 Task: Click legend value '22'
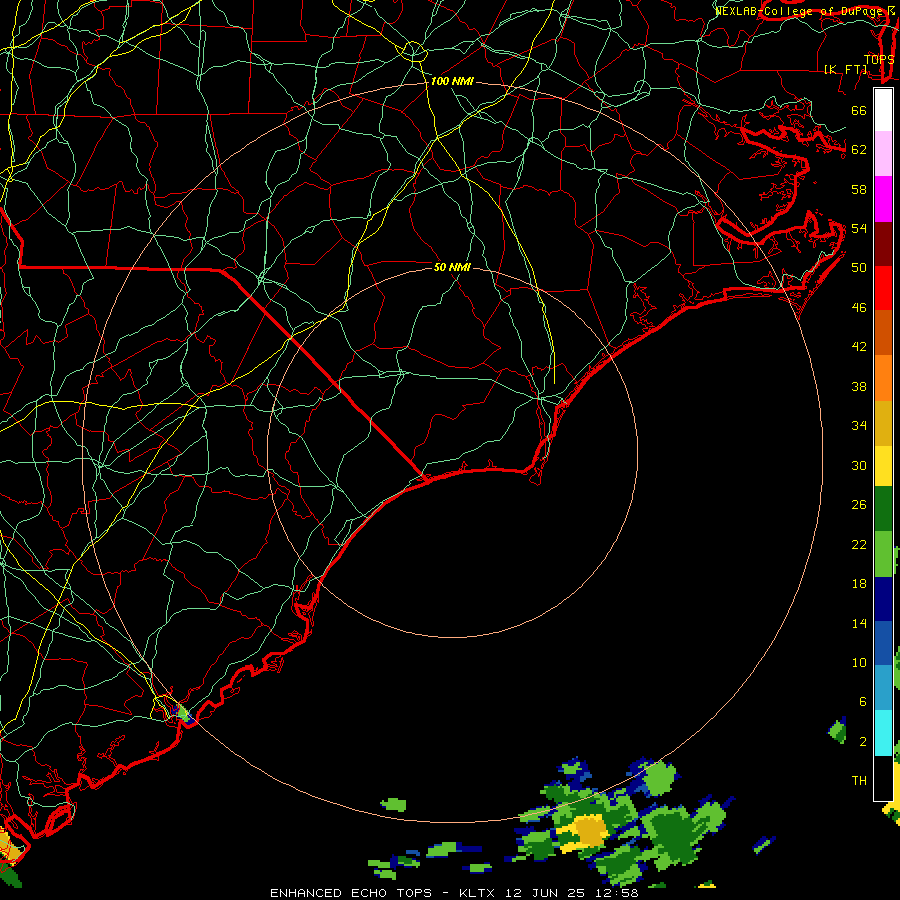[x=859, y=544]
